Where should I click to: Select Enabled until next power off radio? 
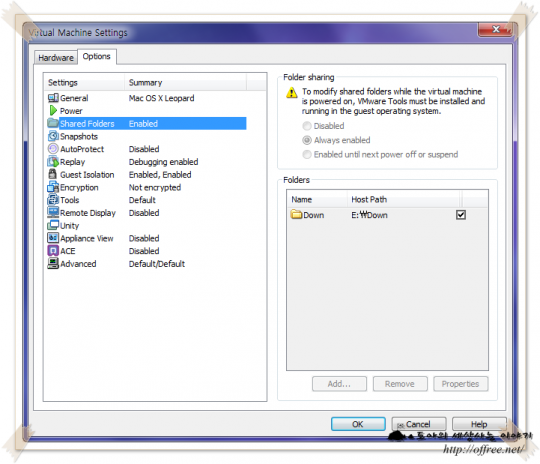[x=307, y=154]
